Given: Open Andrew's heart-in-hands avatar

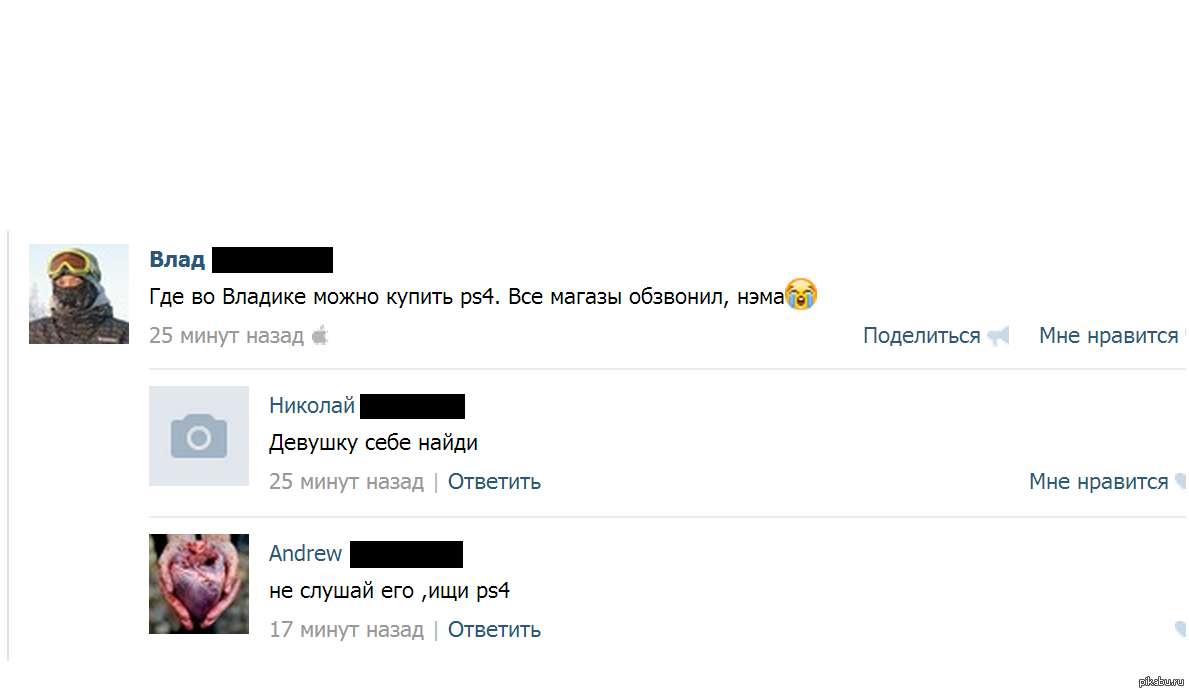Looking at the screenshot, I should pos(199,584).
